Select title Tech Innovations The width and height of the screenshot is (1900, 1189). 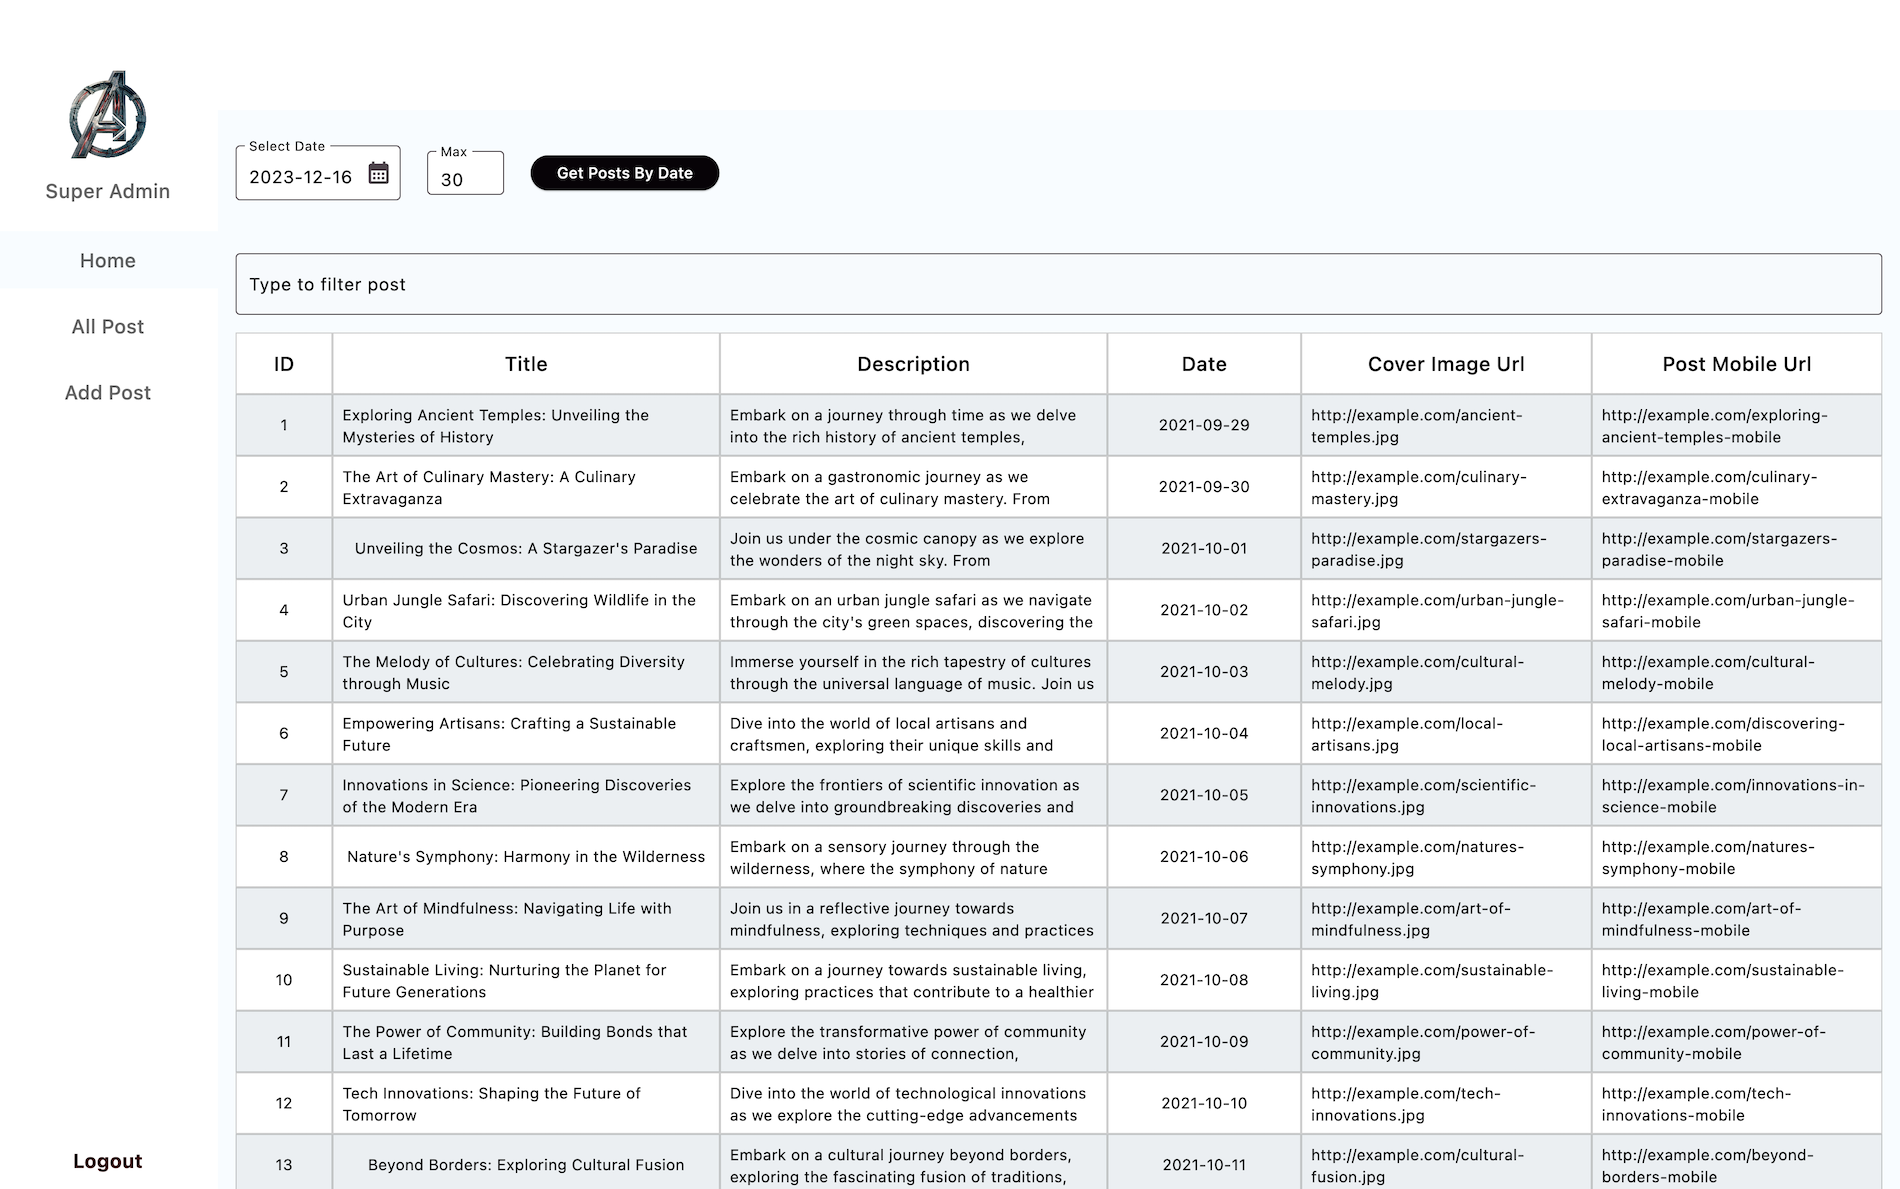coord(492,1104)
